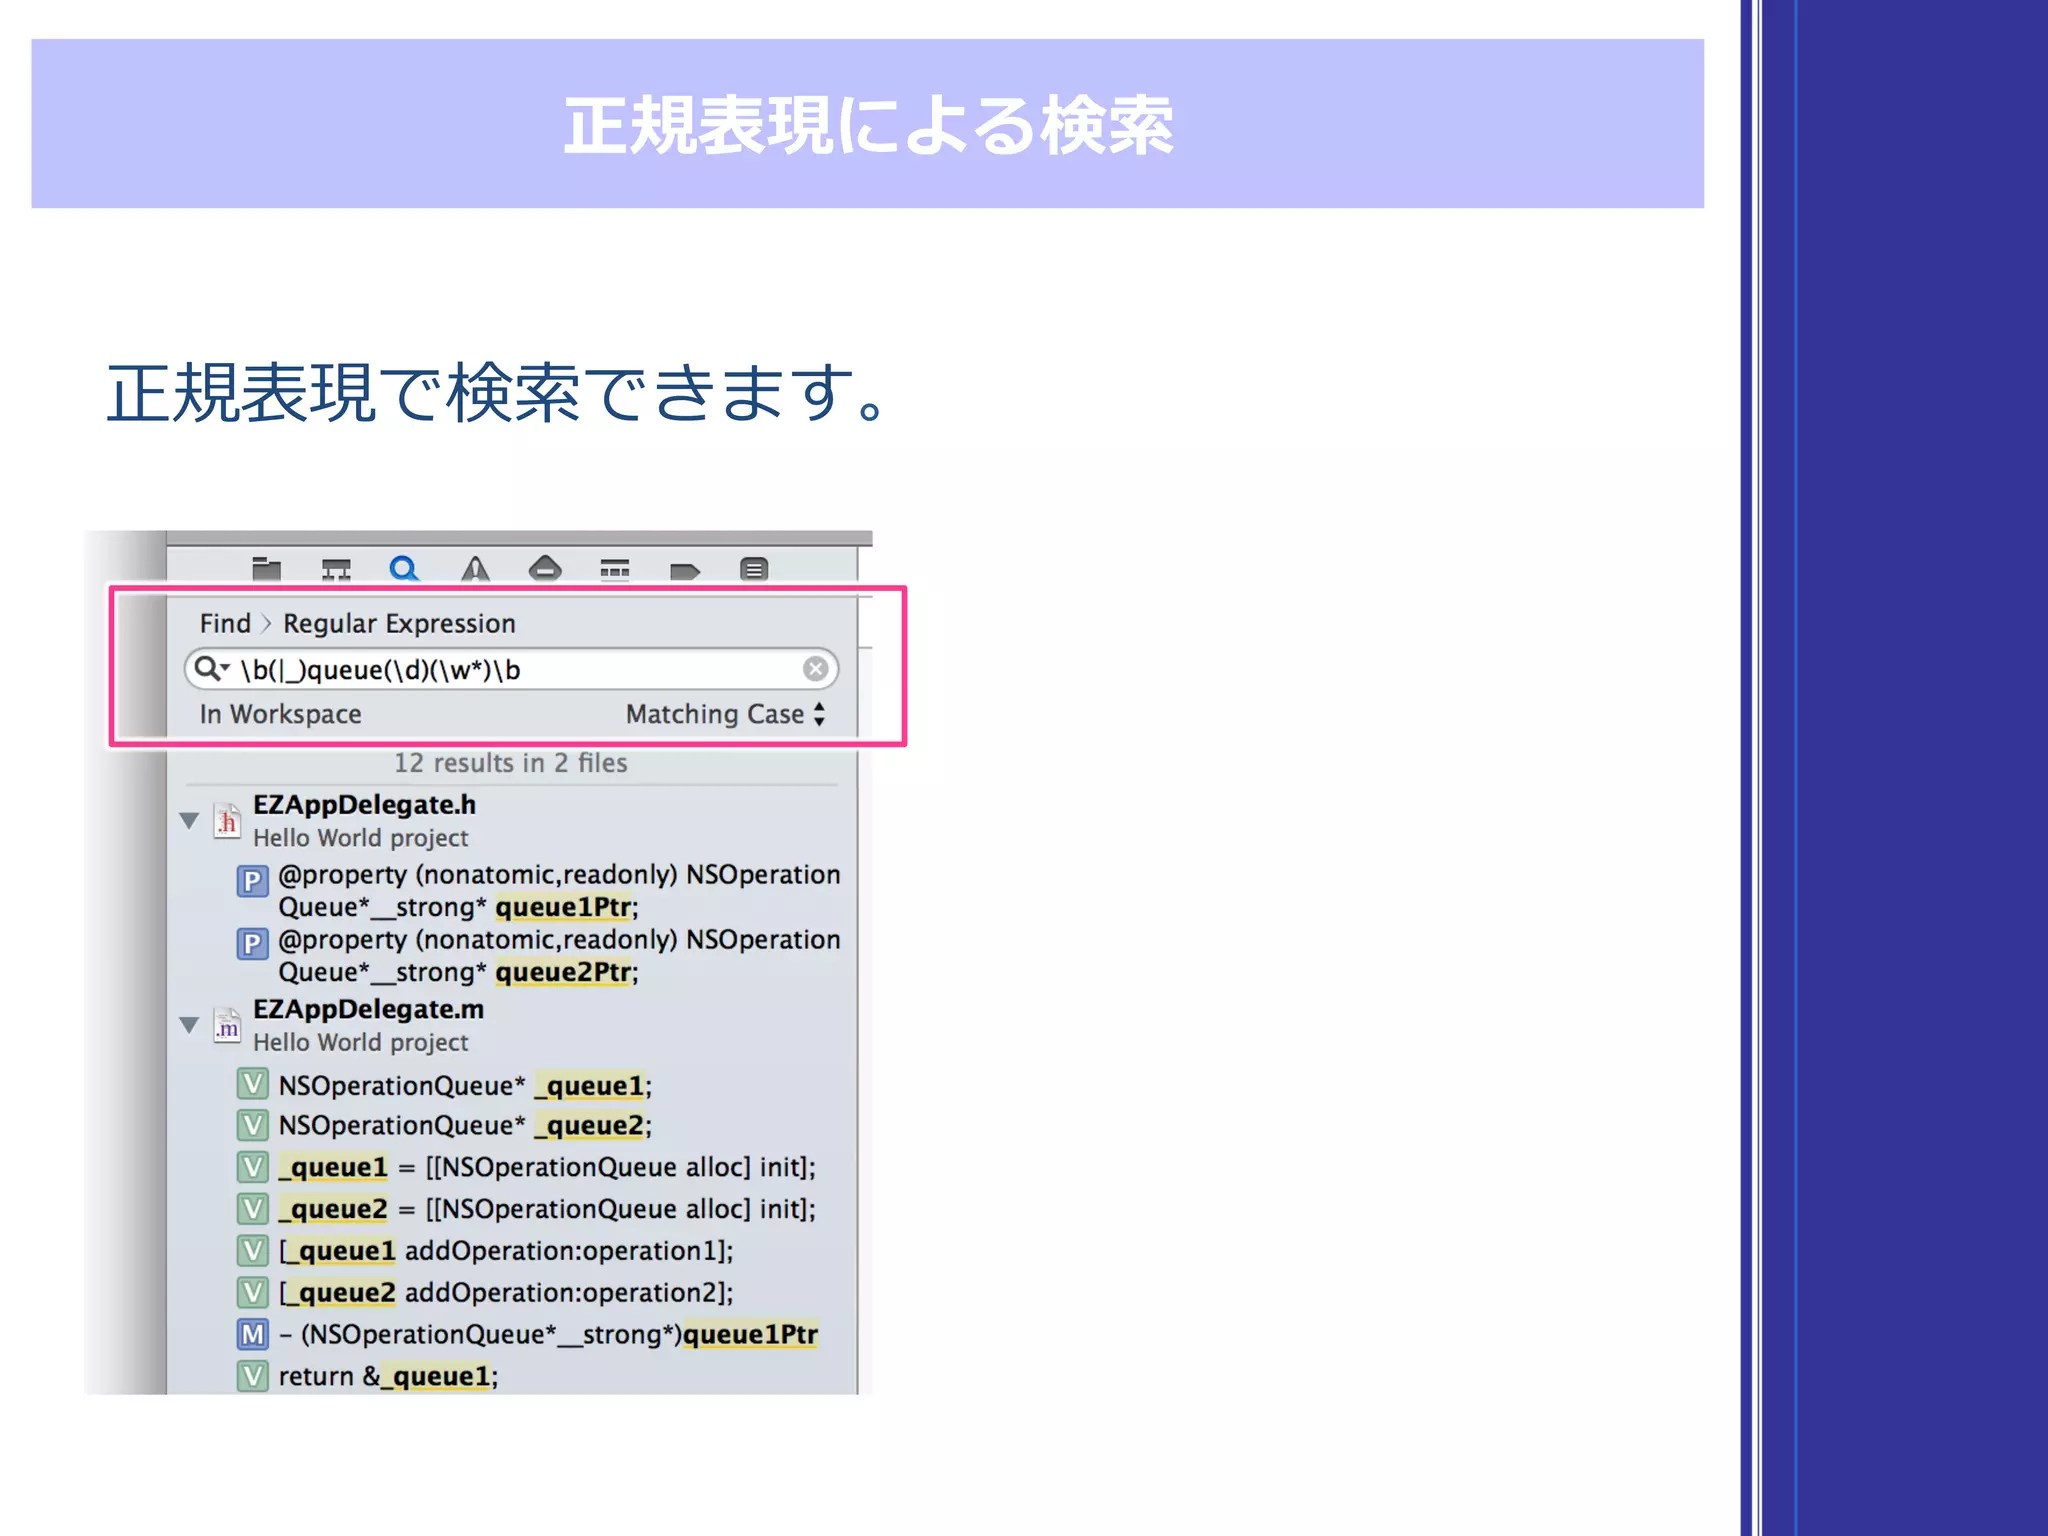Click Regular Expression search type
Viewport: 2048px width, 1536px height.
click(x=399, y=624)
